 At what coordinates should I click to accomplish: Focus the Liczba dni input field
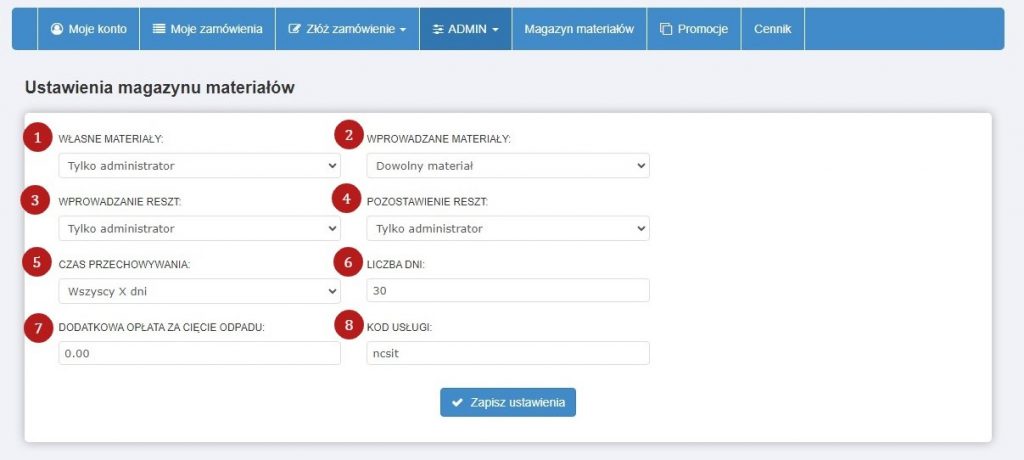click(x=508, y=291)
